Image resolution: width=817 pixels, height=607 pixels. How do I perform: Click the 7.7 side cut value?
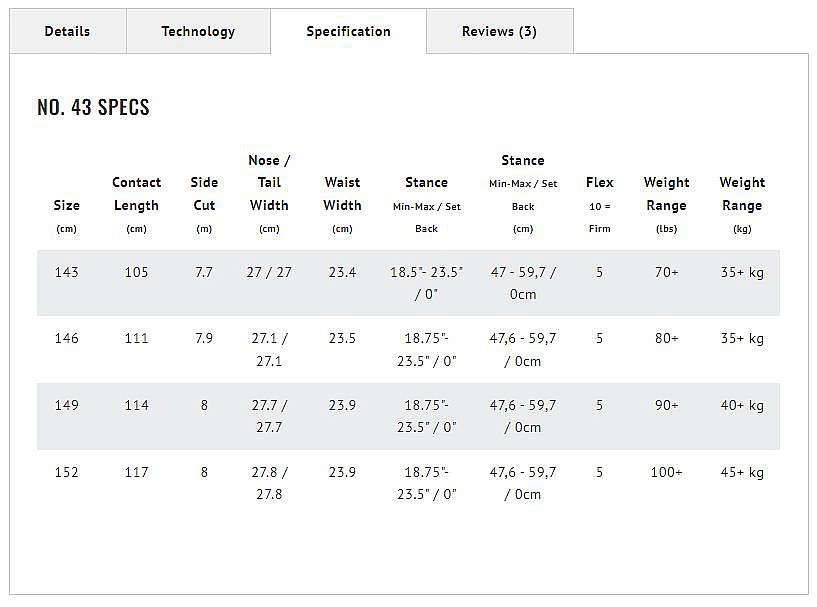pyautogui.click(x=204, y=272)
